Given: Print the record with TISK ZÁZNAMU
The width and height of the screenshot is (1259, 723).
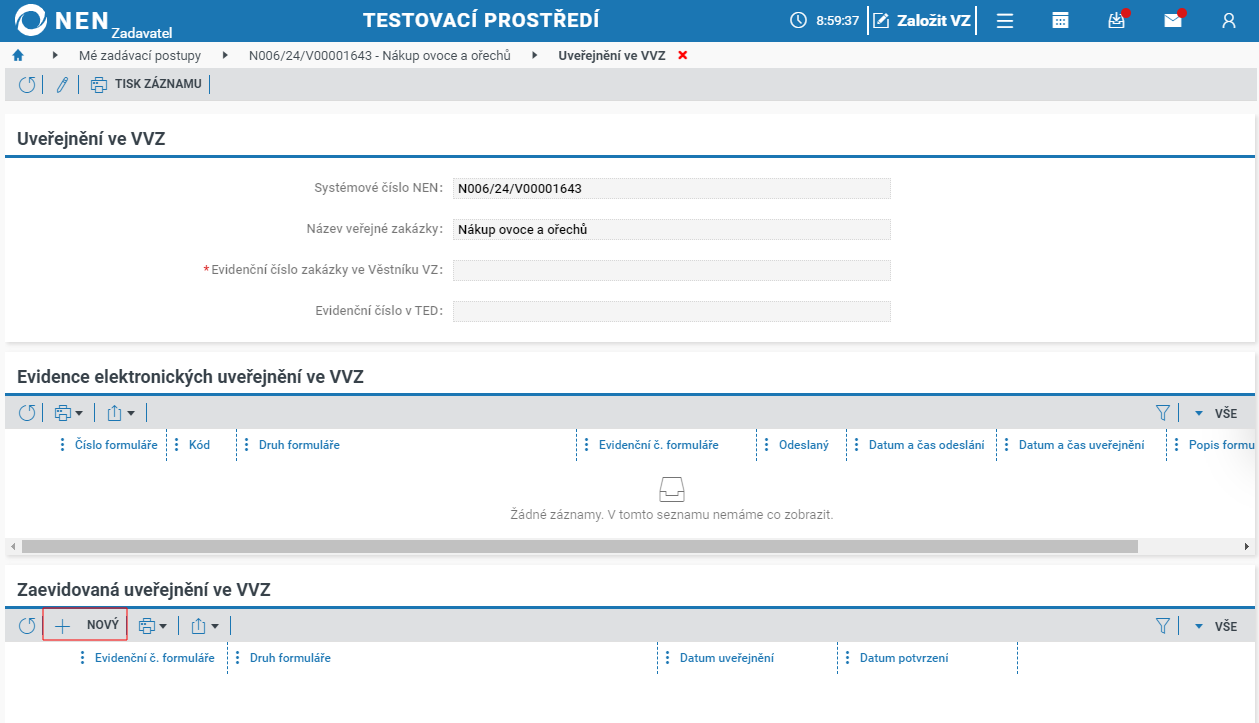Looking at the screenshot, I should [x=147, y=85].
